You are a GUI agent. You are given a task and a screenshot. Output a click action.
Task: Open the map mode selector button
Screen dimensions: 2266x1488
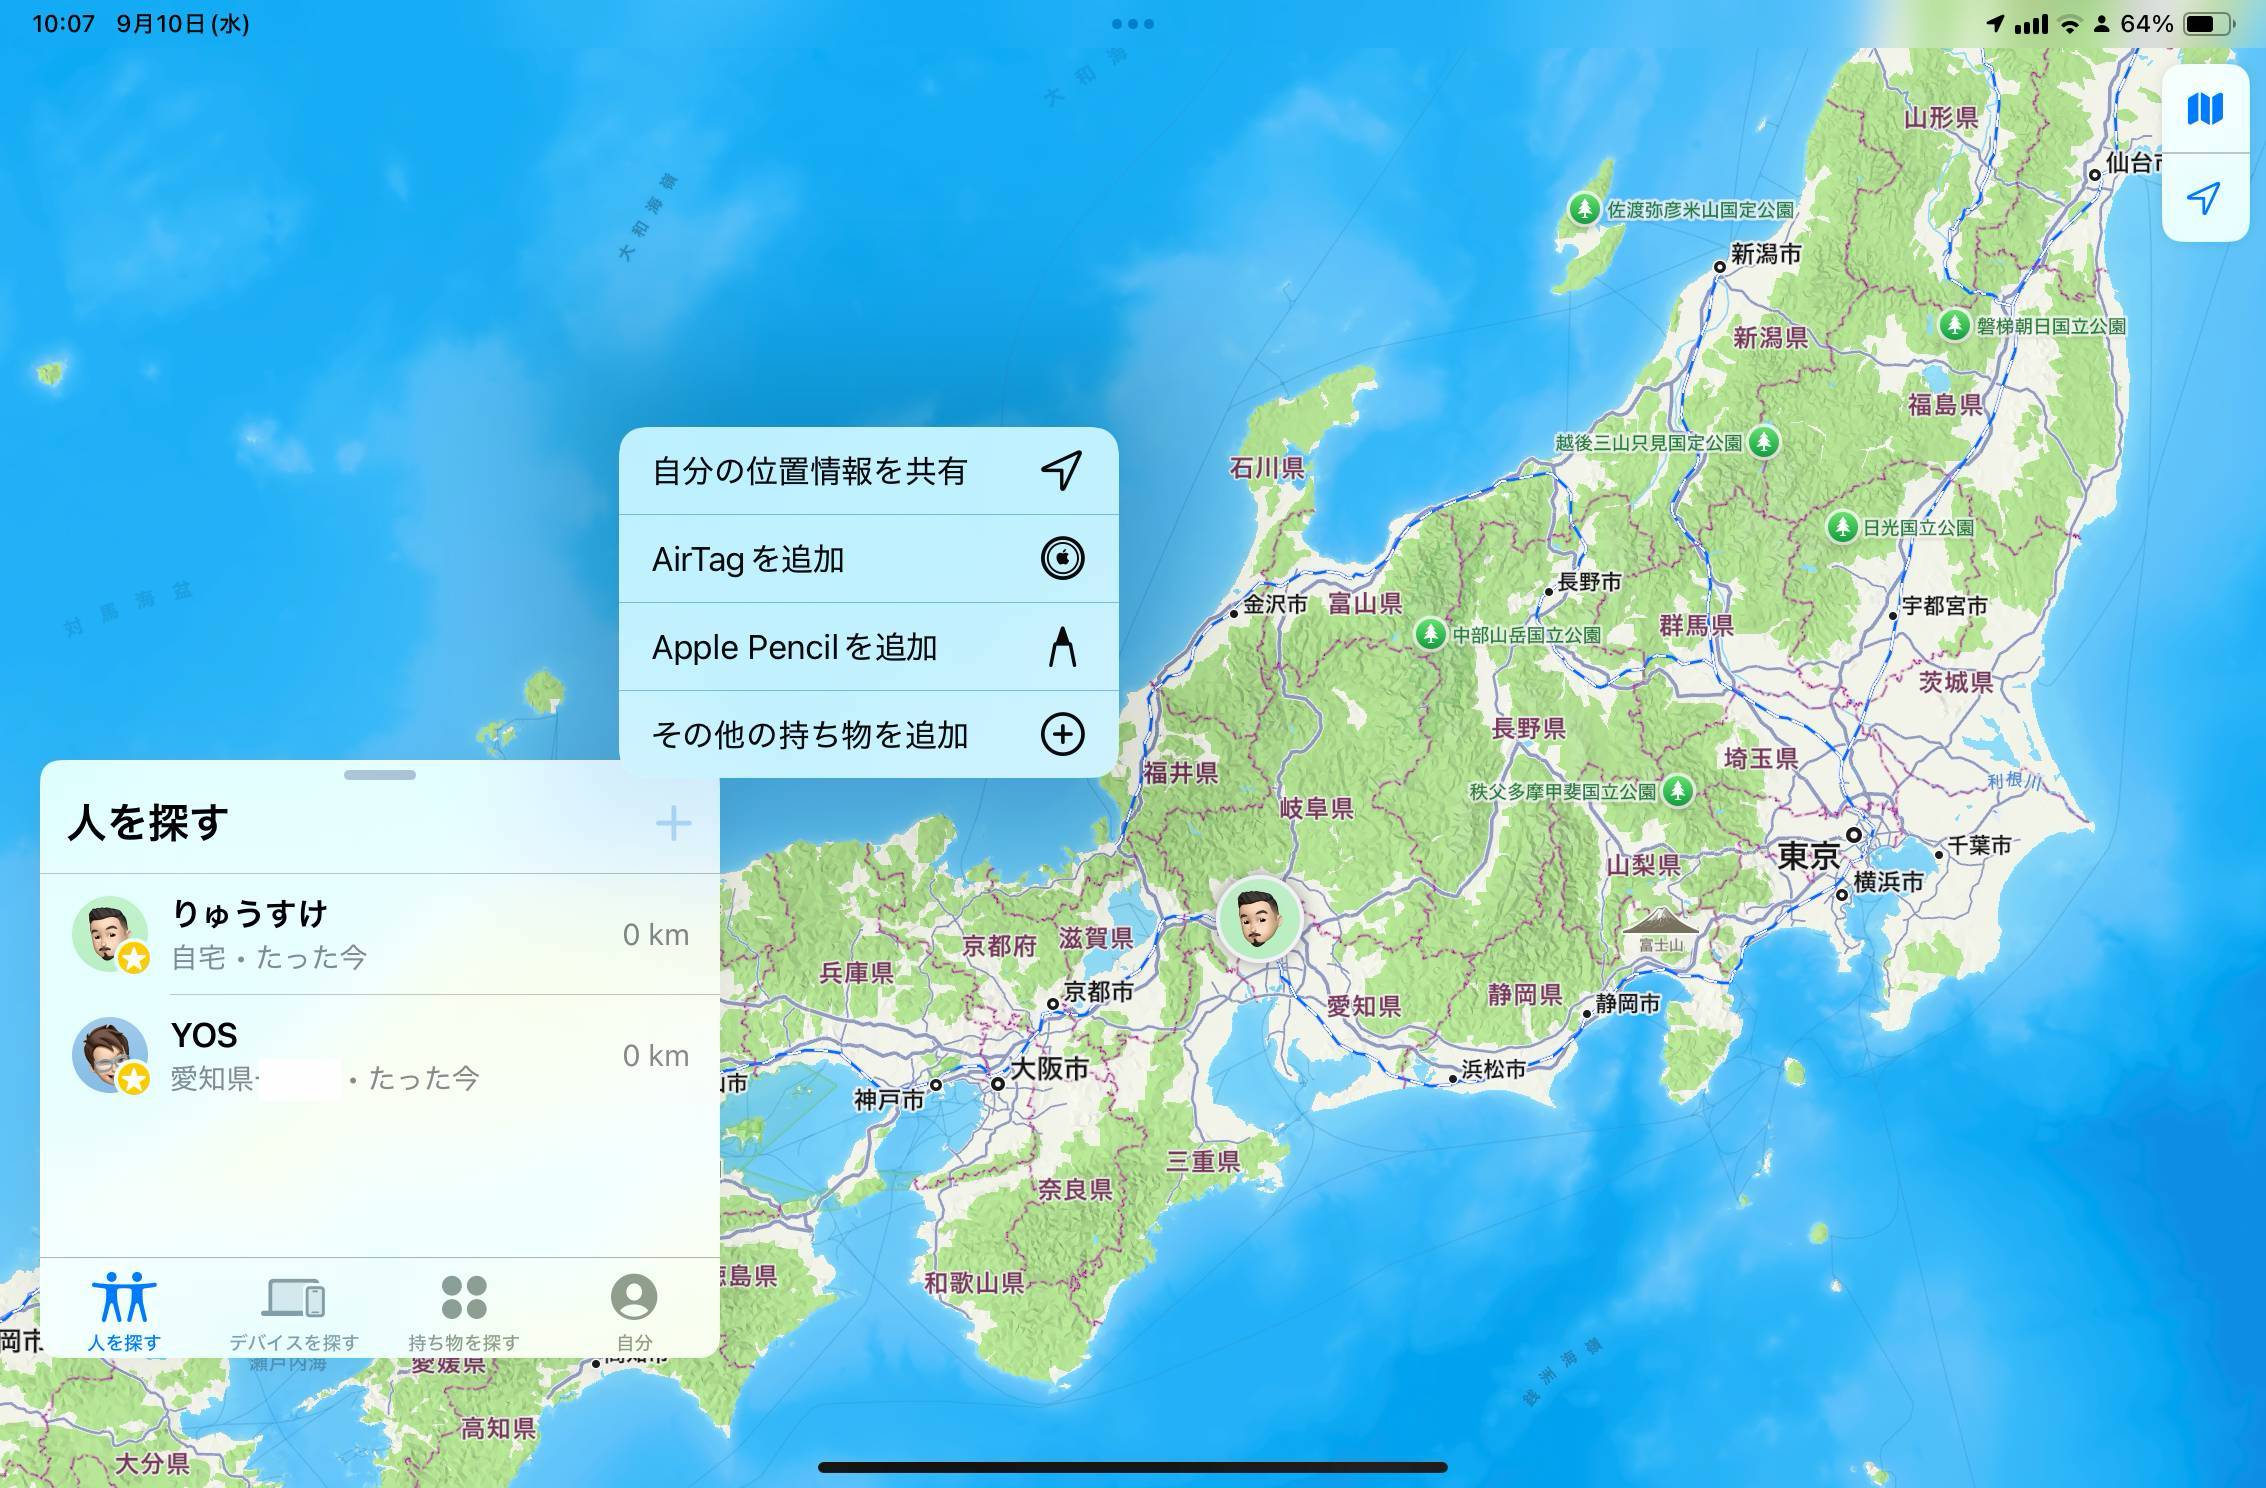click(x=2205, y=108)
